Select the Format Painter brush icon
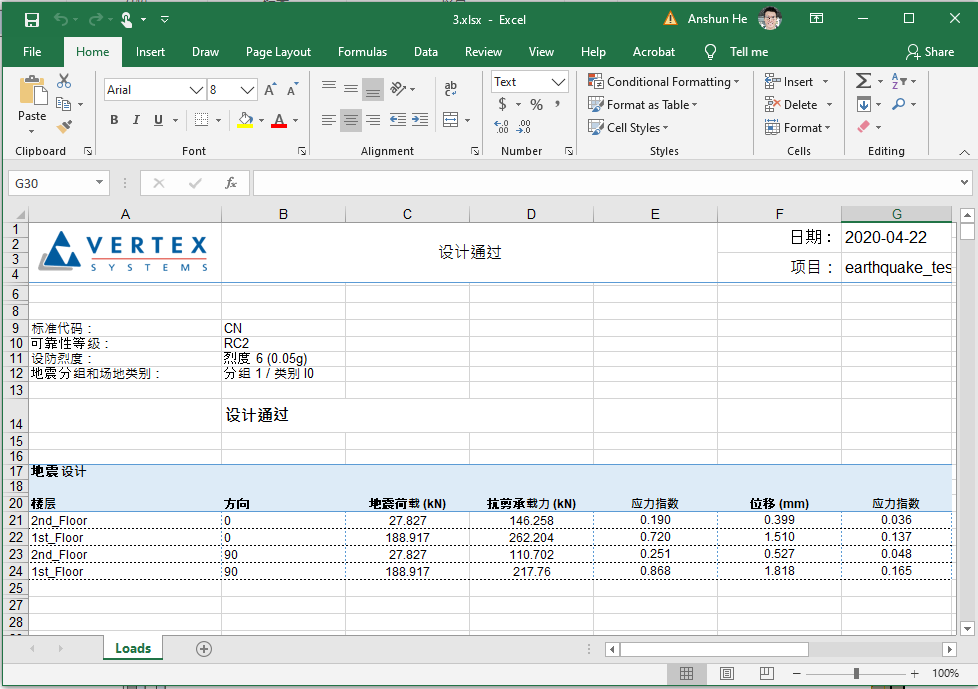Image resolution: width=978 pixels, height=689 pixels. 64,127
